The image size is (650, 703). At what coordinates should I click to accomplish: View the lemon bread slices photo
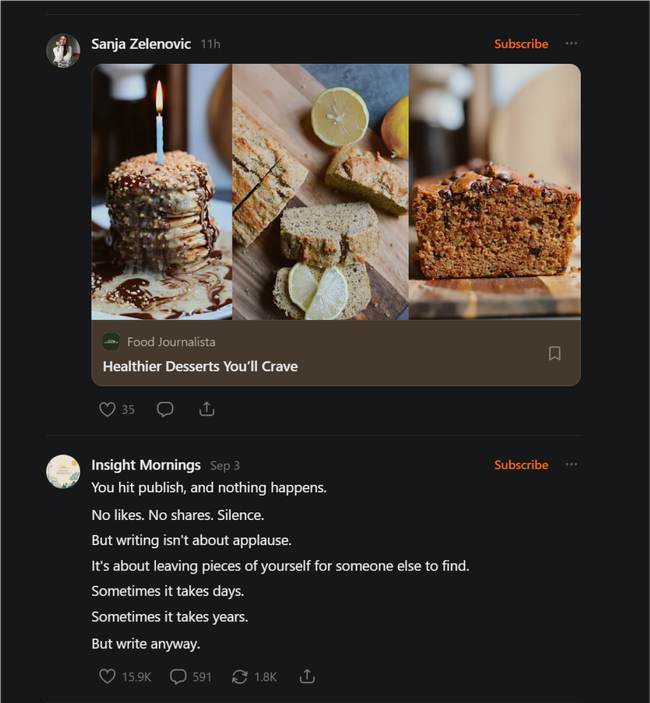pos(320,192)
